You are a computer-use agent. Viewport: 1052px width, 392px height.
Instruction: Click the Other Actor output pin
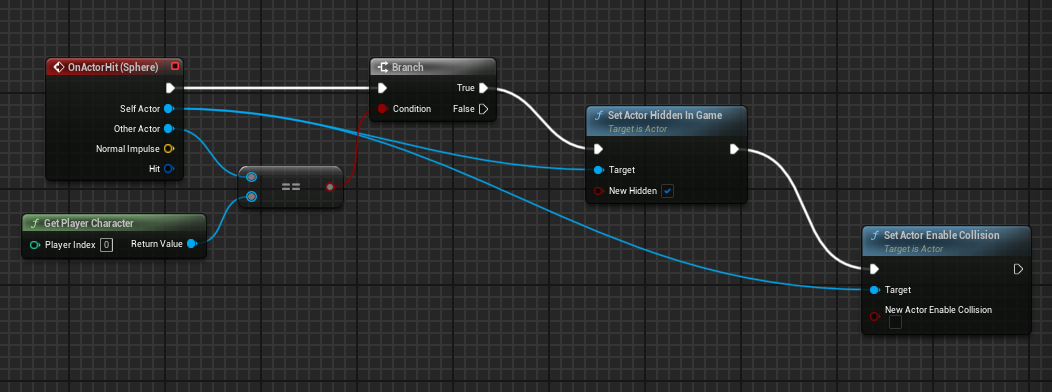(x=168, y=128)
